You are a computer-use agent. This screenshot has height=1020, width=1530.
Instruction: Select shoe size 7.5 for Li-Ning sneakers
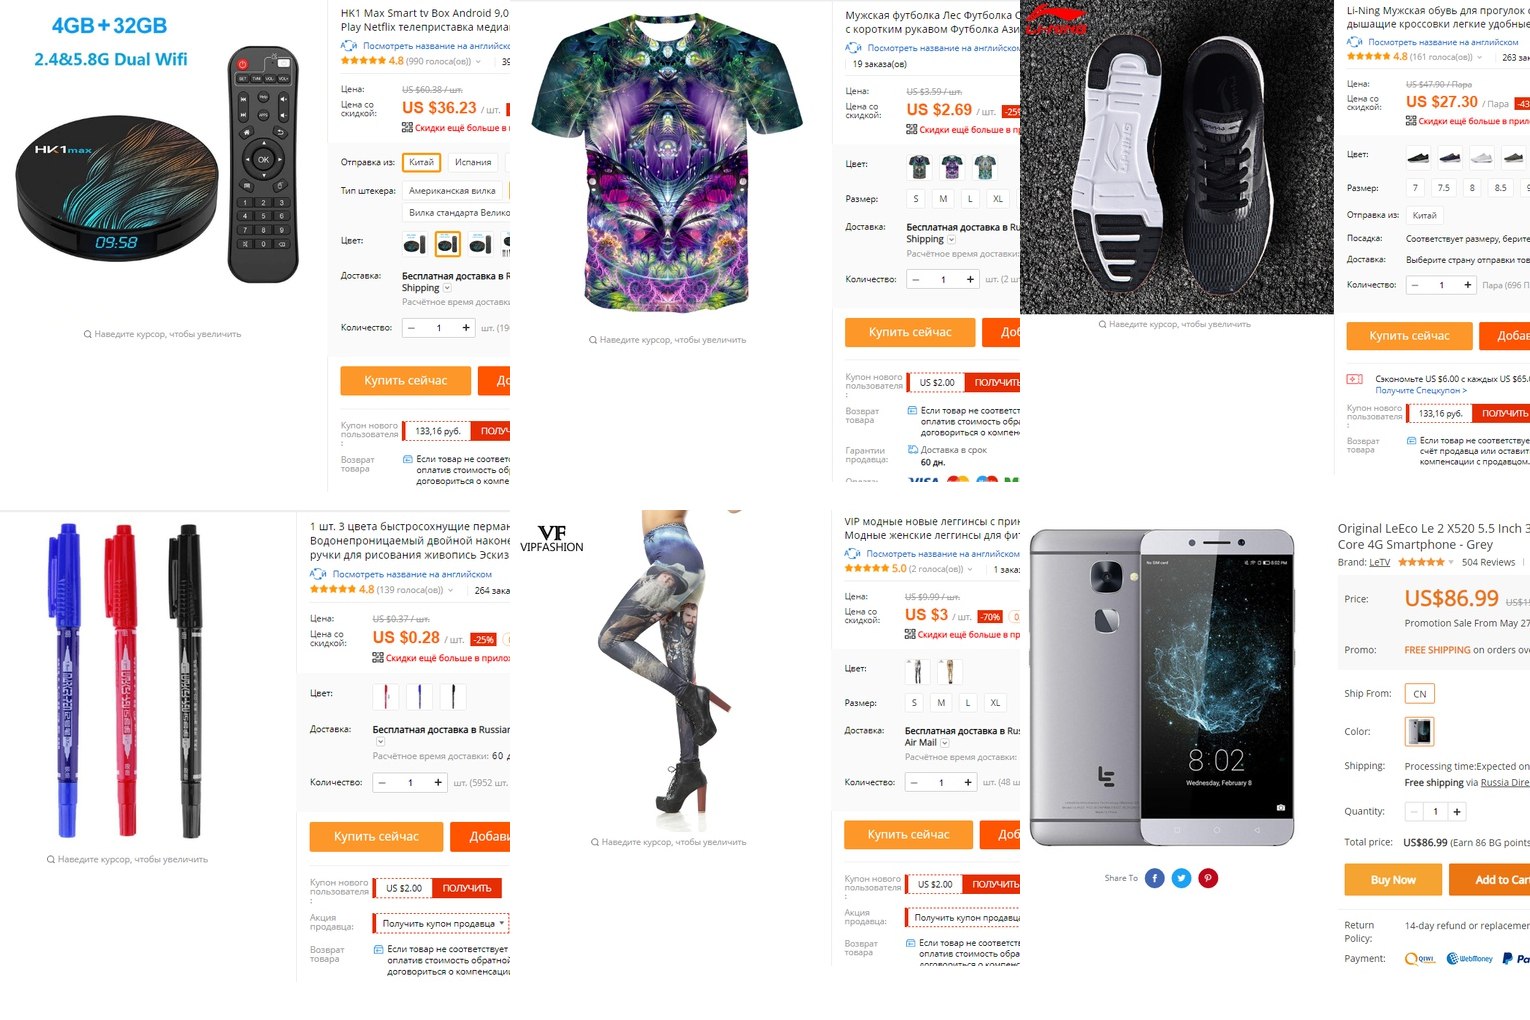[1443, 187]
